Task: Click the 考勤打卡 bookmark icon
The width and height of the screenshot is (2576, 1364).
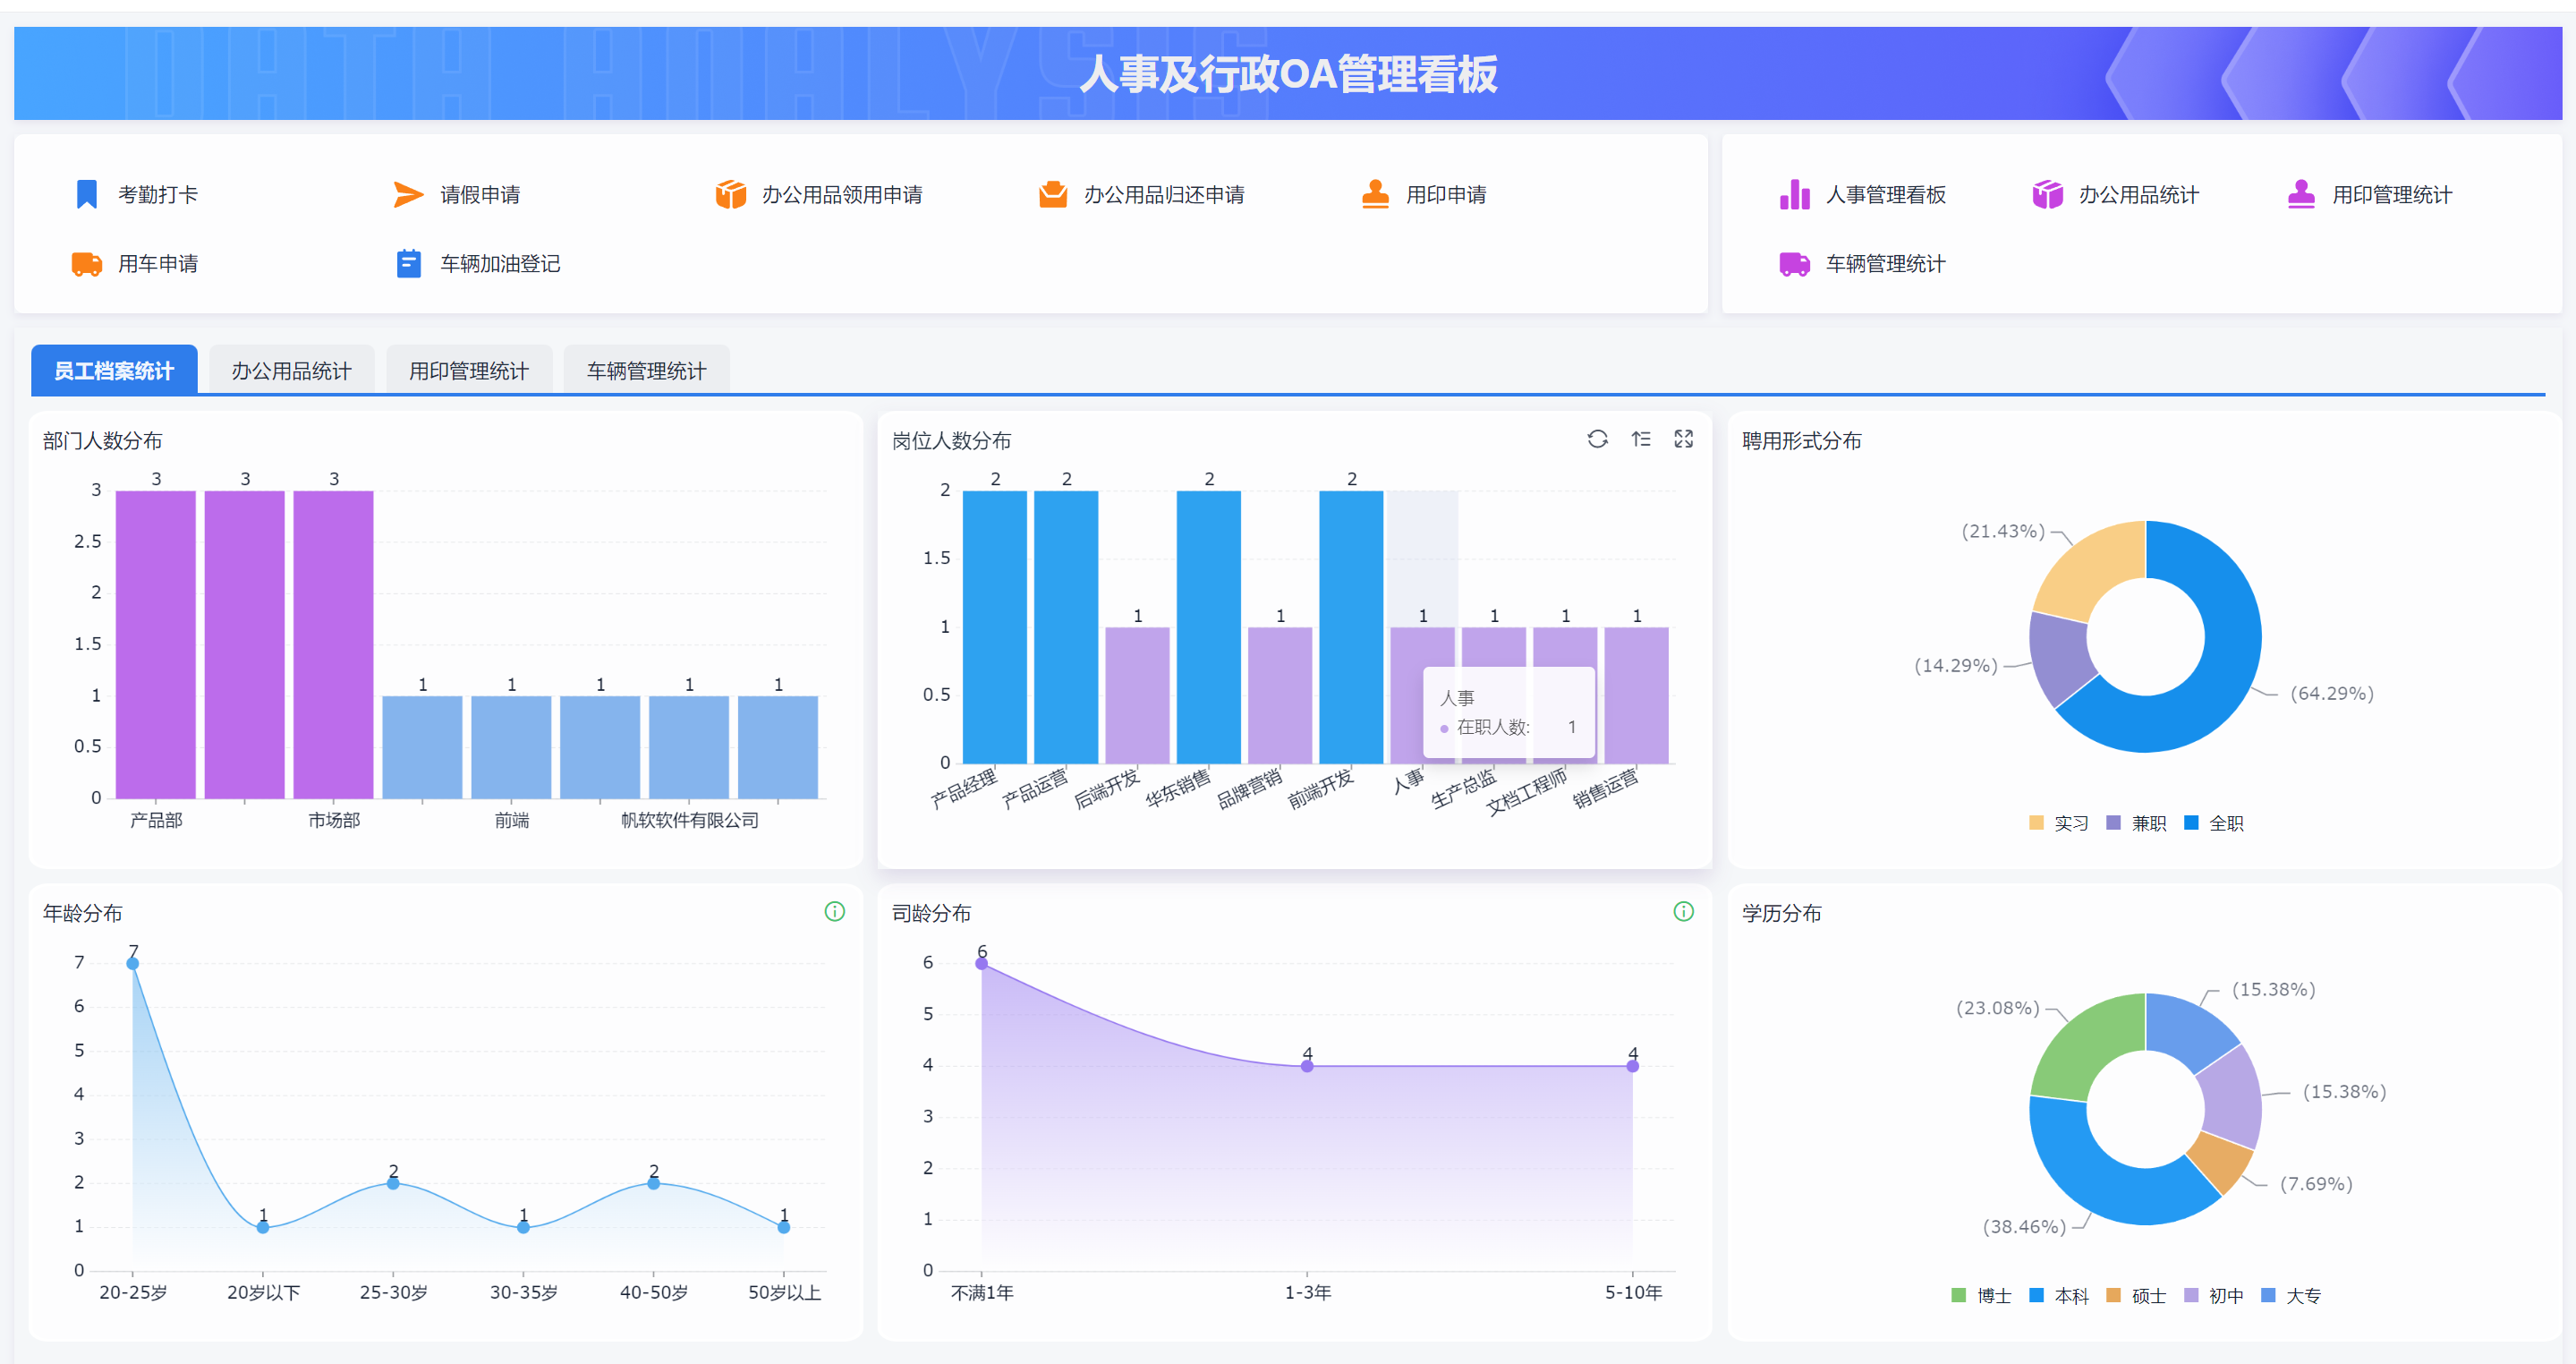Action: pyautogui.click(x=87, y=194)
